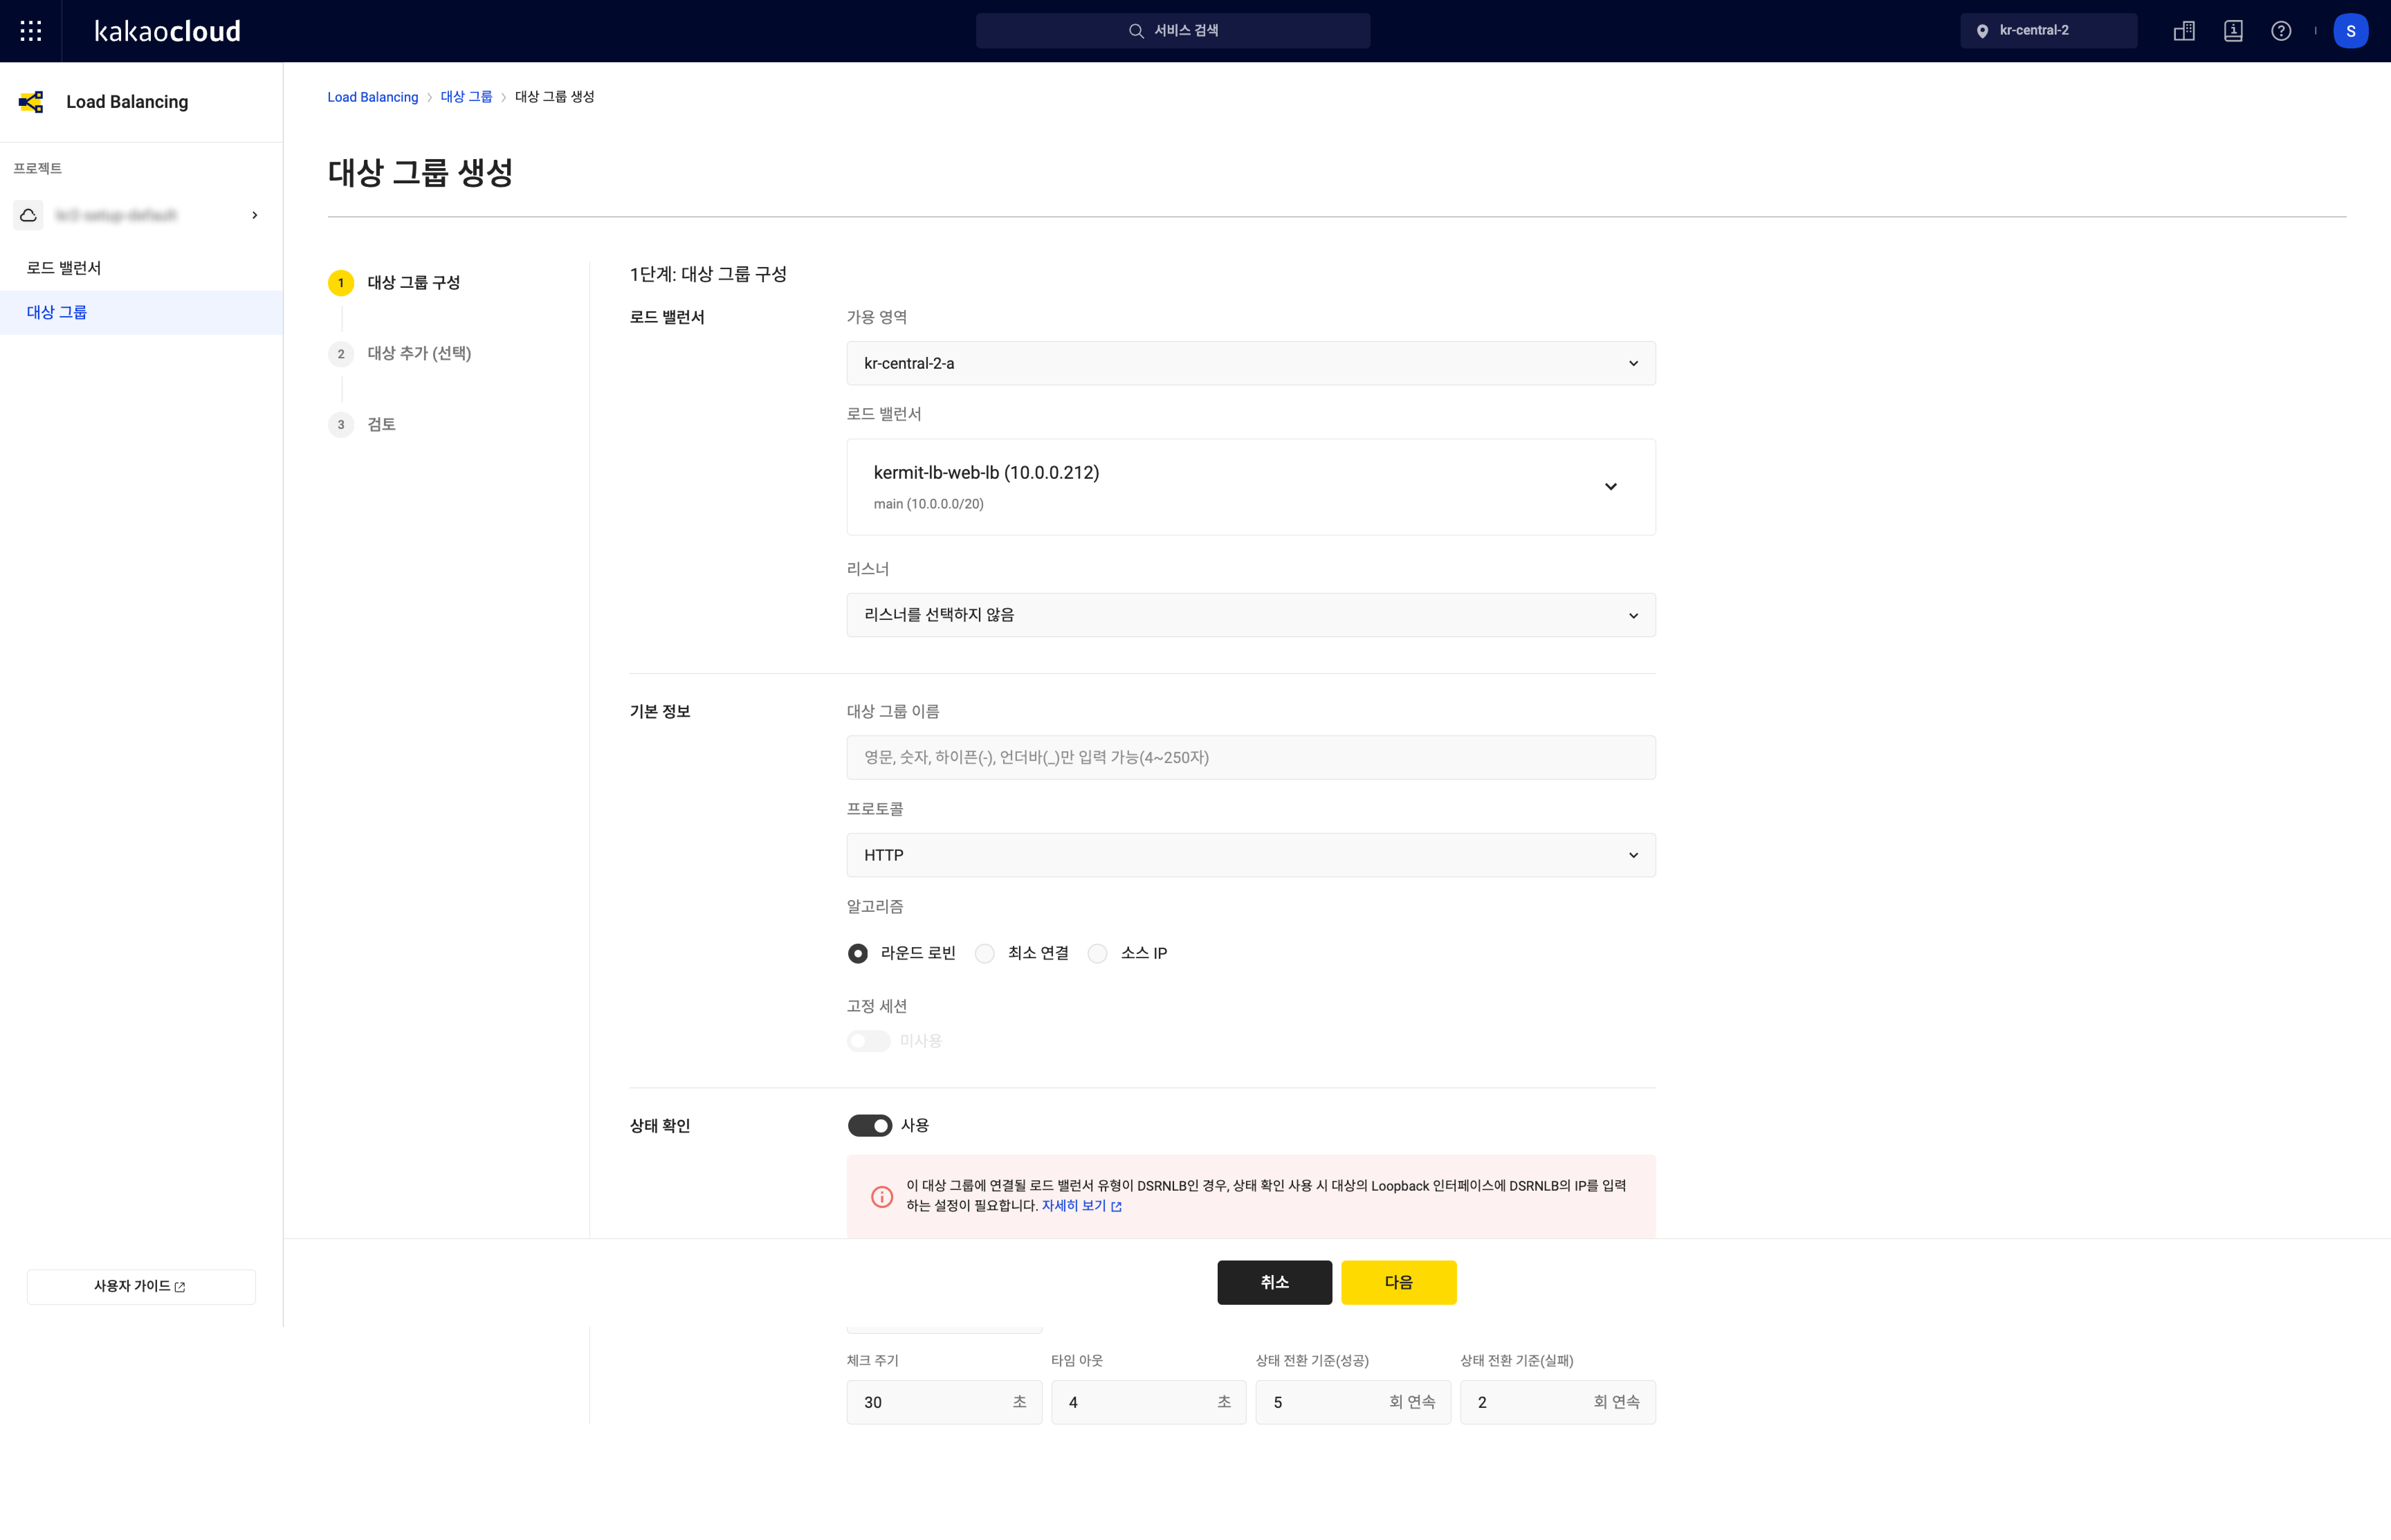Screen dimensions: 2391x1540
Task: Click the 대상 그룹 생성 breadcrumb text
Action: point(555,97)
